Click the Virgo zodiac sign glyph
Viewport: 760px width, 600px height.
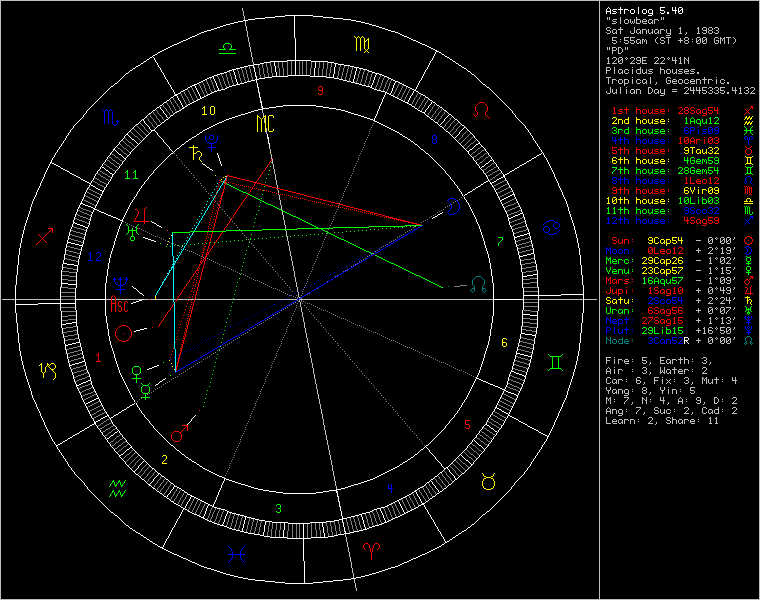[362, 44]
